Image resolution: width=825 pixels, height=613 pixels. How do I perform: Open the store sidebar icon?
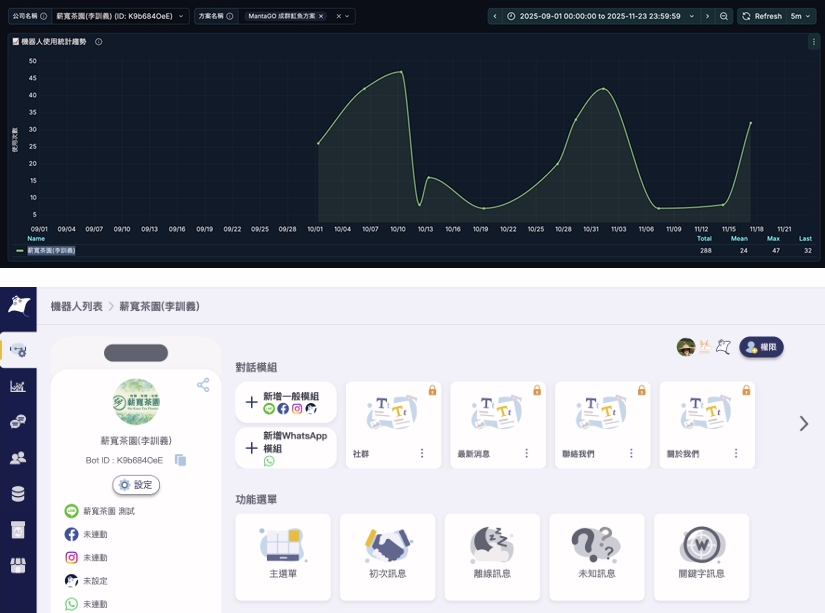click(x=18, y=566)
